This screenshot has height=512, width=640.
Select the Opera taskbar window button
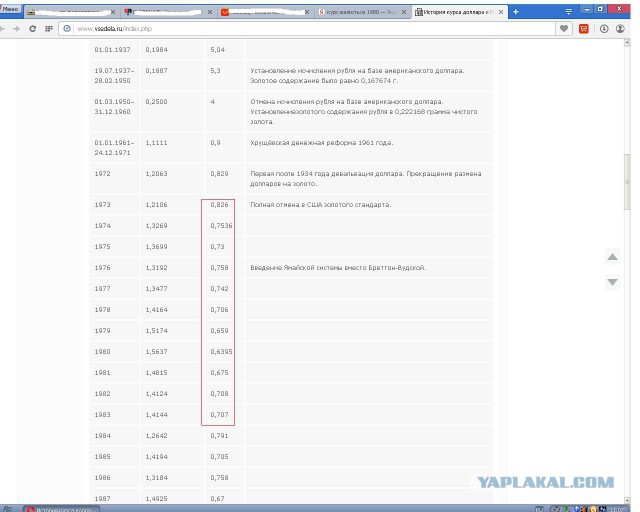tap(61, 509)
